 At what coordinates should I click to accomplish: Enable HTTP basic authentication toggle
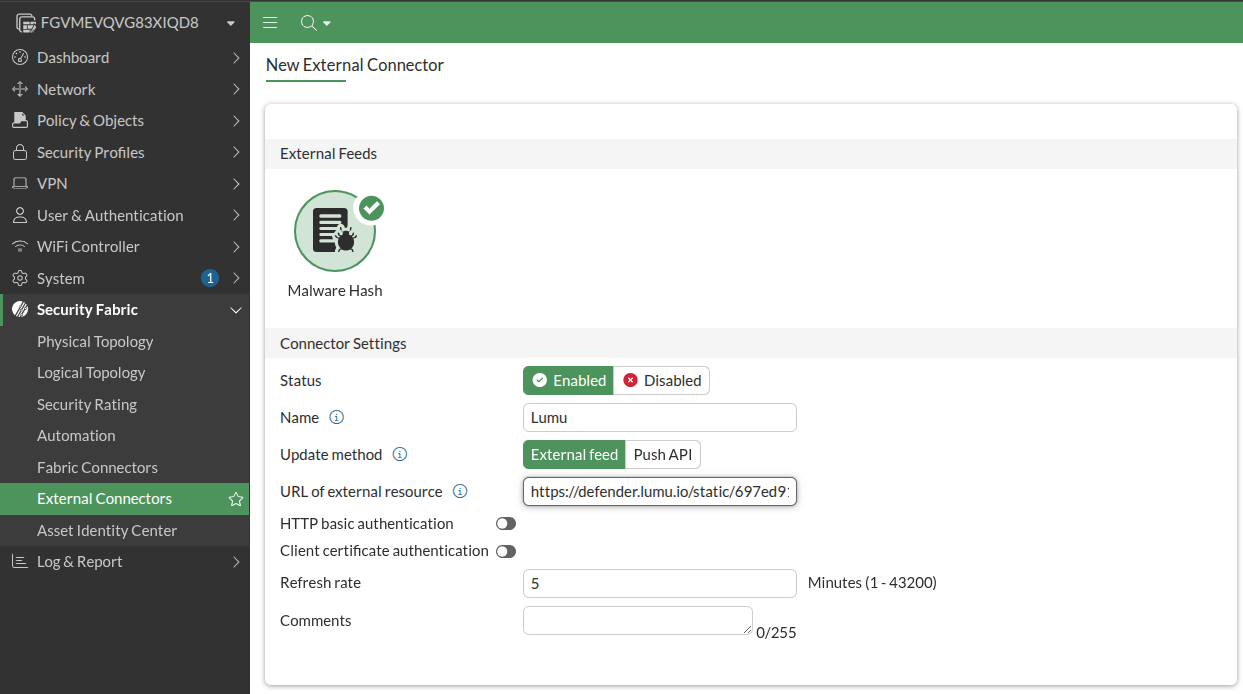[x=506, y=524]
